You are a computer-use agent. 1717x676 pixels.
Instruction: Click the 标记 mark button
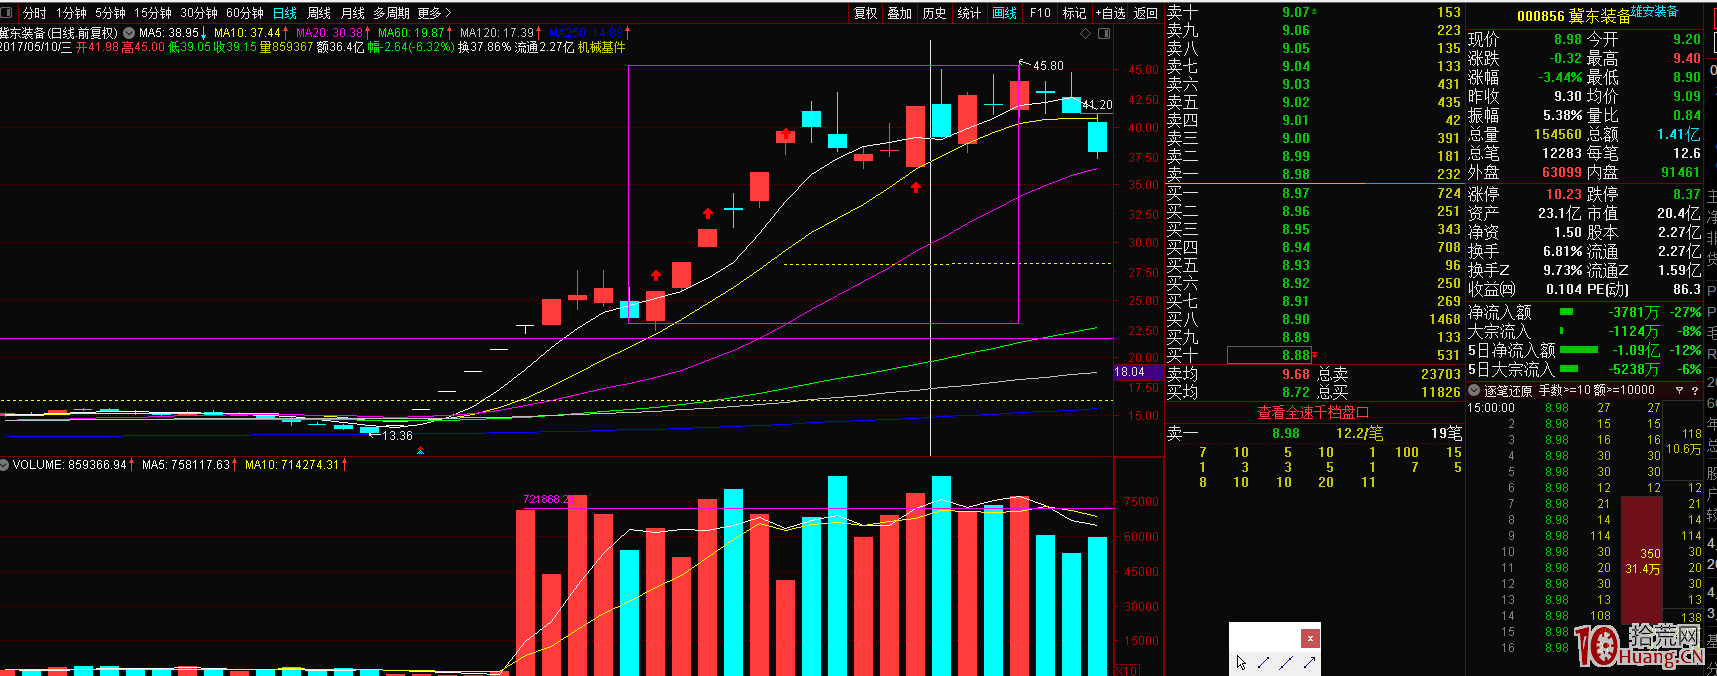(x=1074, y=13)
